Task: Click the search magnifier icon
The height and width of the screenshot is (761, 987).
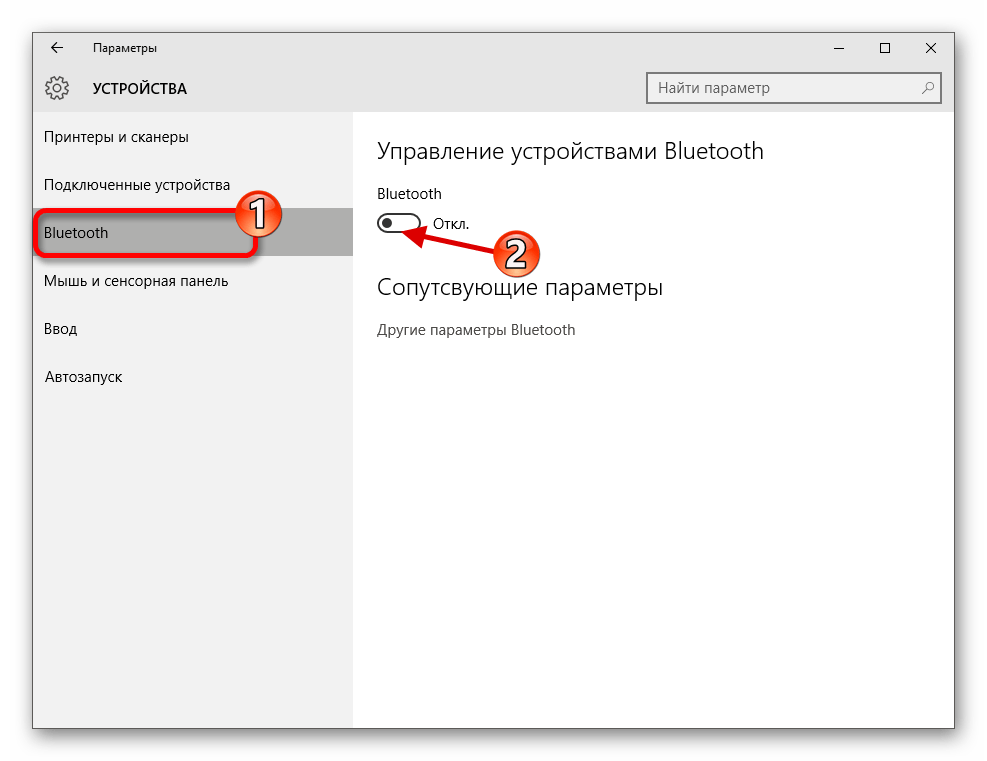Action: 929,88
